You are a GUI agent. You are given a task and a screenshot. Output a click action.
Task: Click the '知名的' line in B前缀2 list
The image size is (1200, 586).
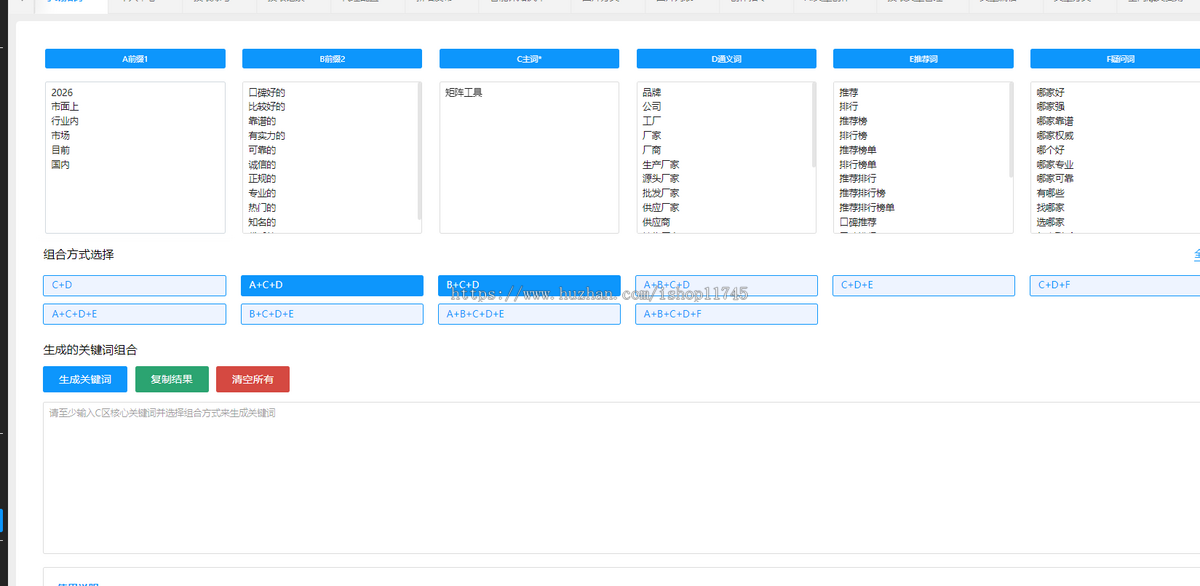click(x=262, y=222)
